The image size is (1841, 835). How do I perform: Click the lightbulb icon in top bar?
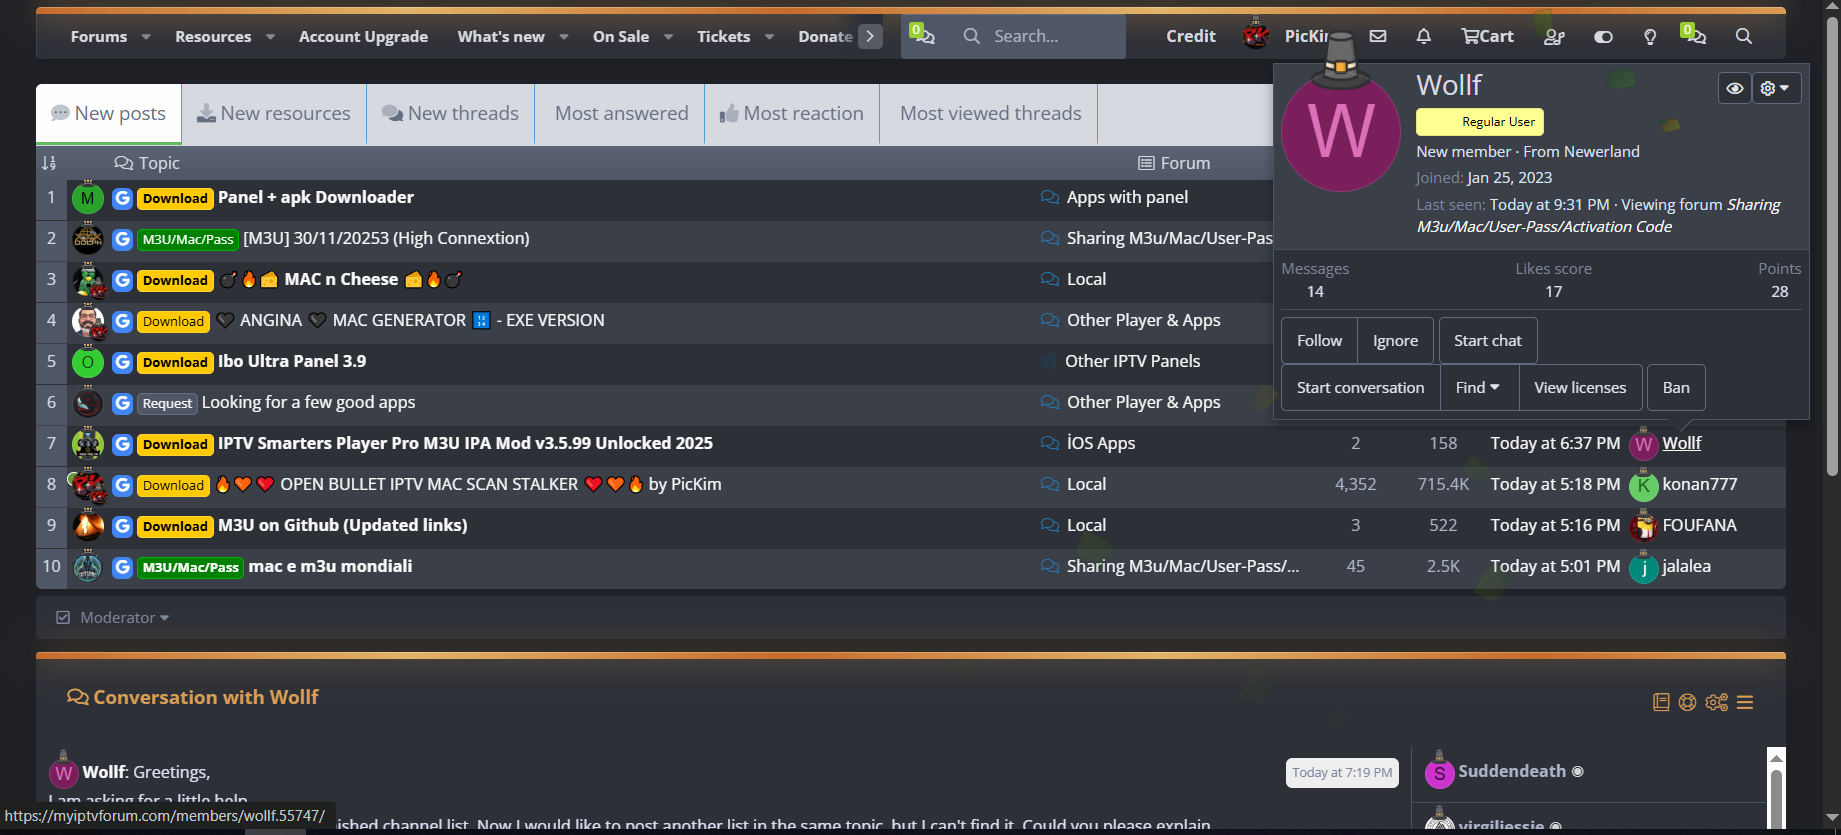point(1650,36)
